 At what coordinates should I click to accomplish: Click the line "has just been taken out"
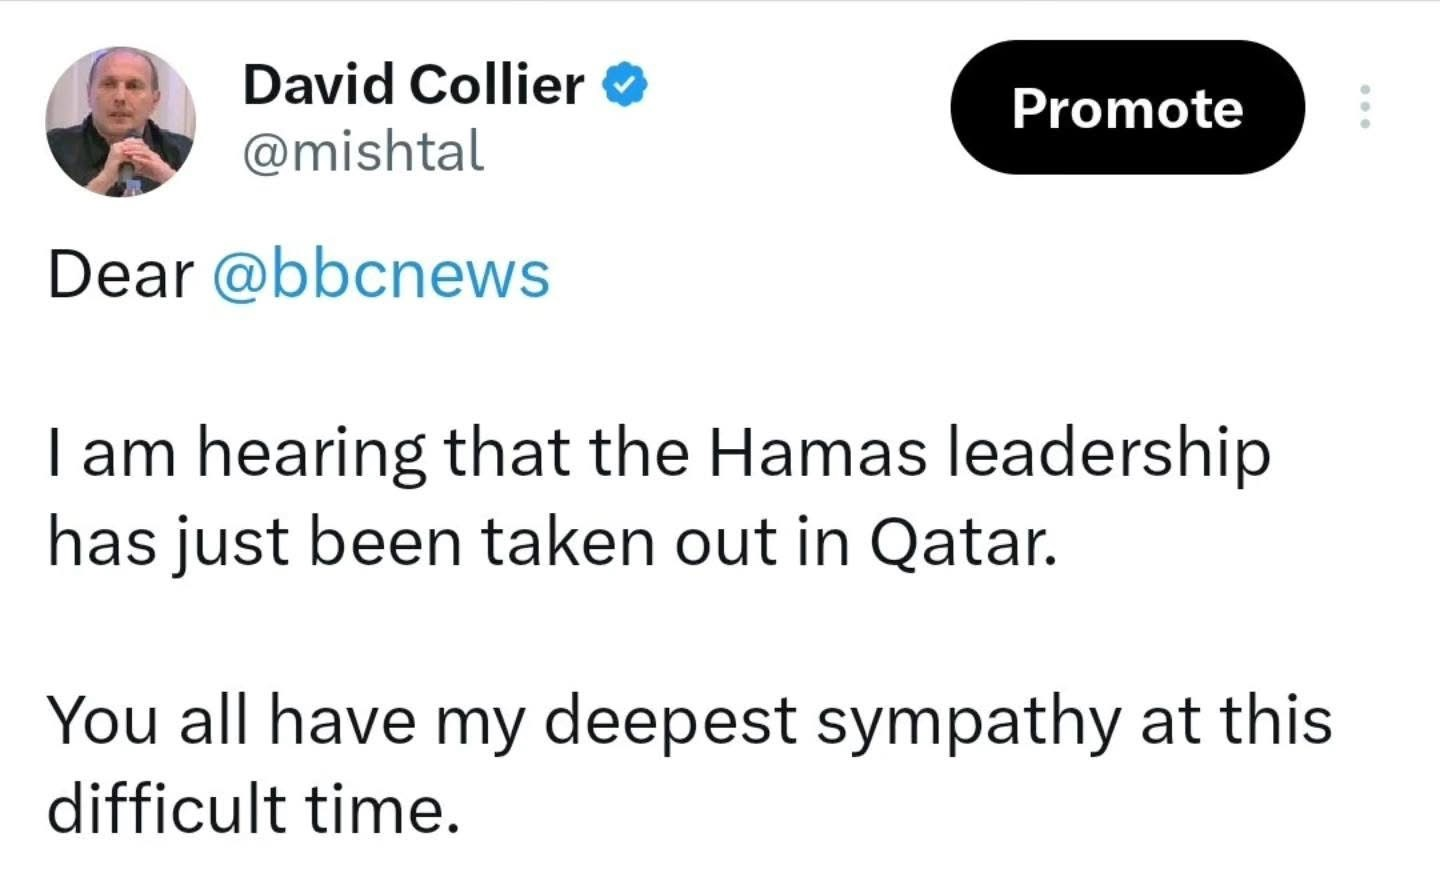point(552,543)
